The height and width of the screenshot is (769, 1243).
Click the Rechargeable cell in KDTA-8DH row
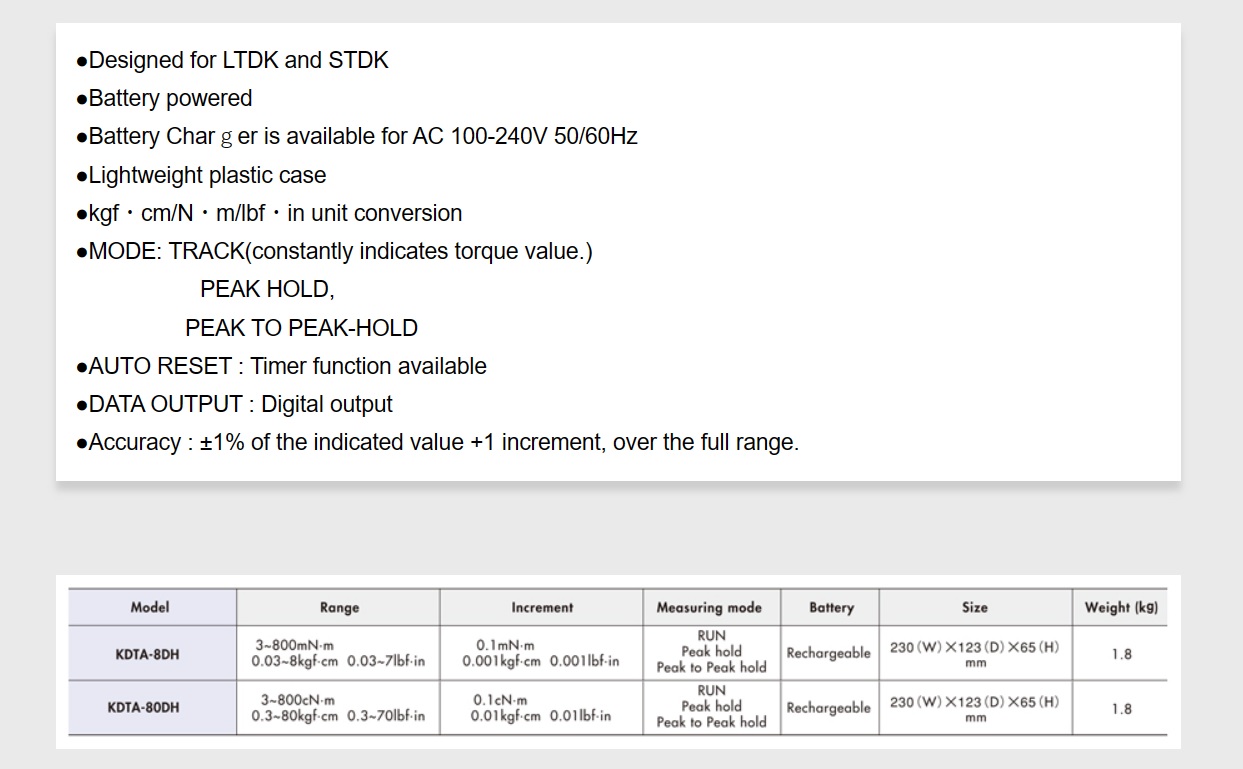point(828,654)
